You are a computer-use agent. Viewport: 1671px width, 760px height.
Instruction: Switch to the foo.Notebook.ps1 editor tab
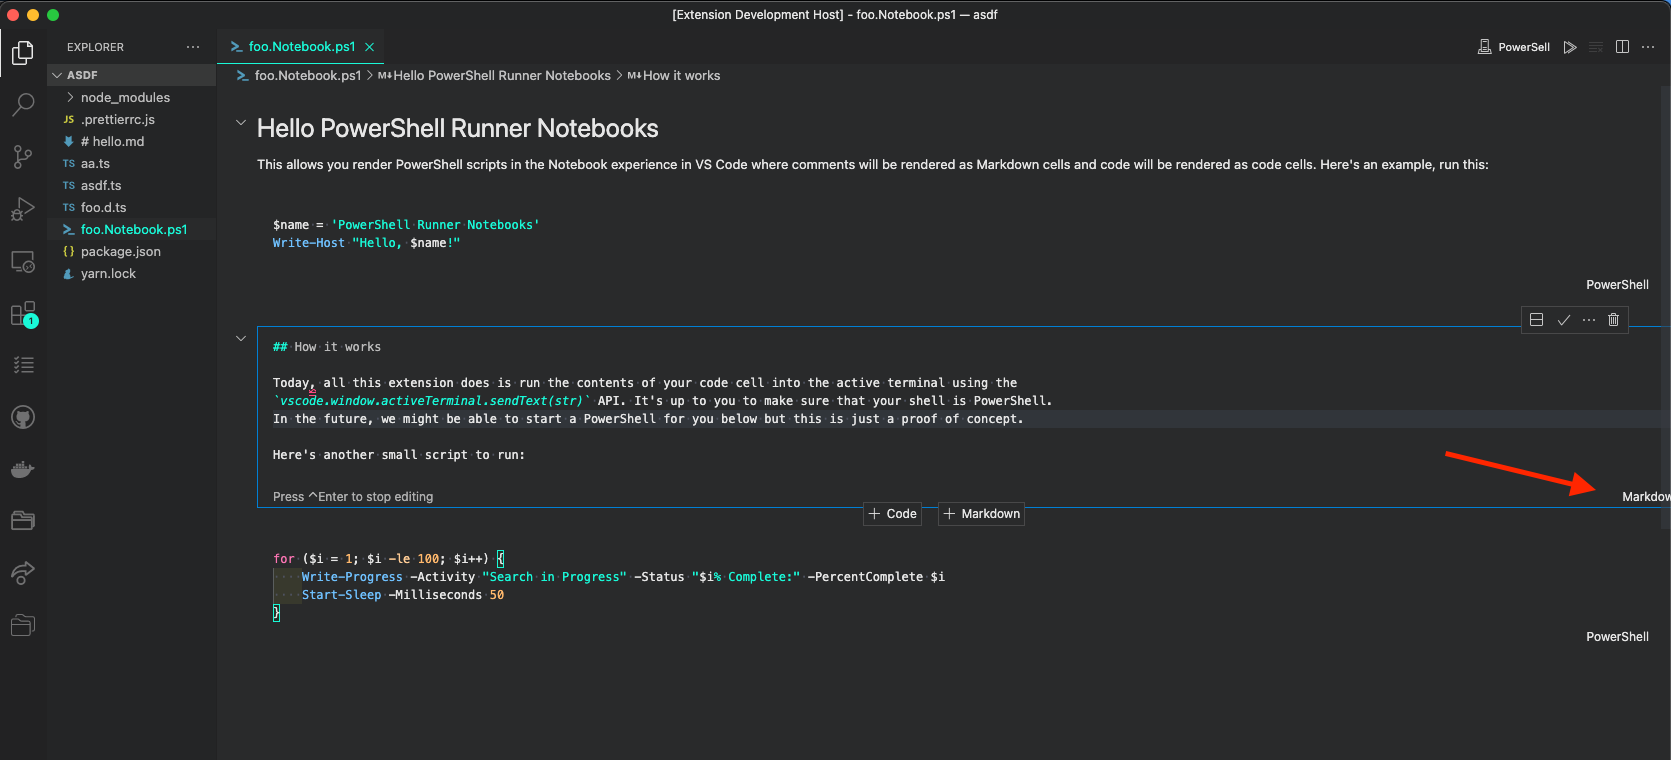pyautogui.click(x=301, y=47)
